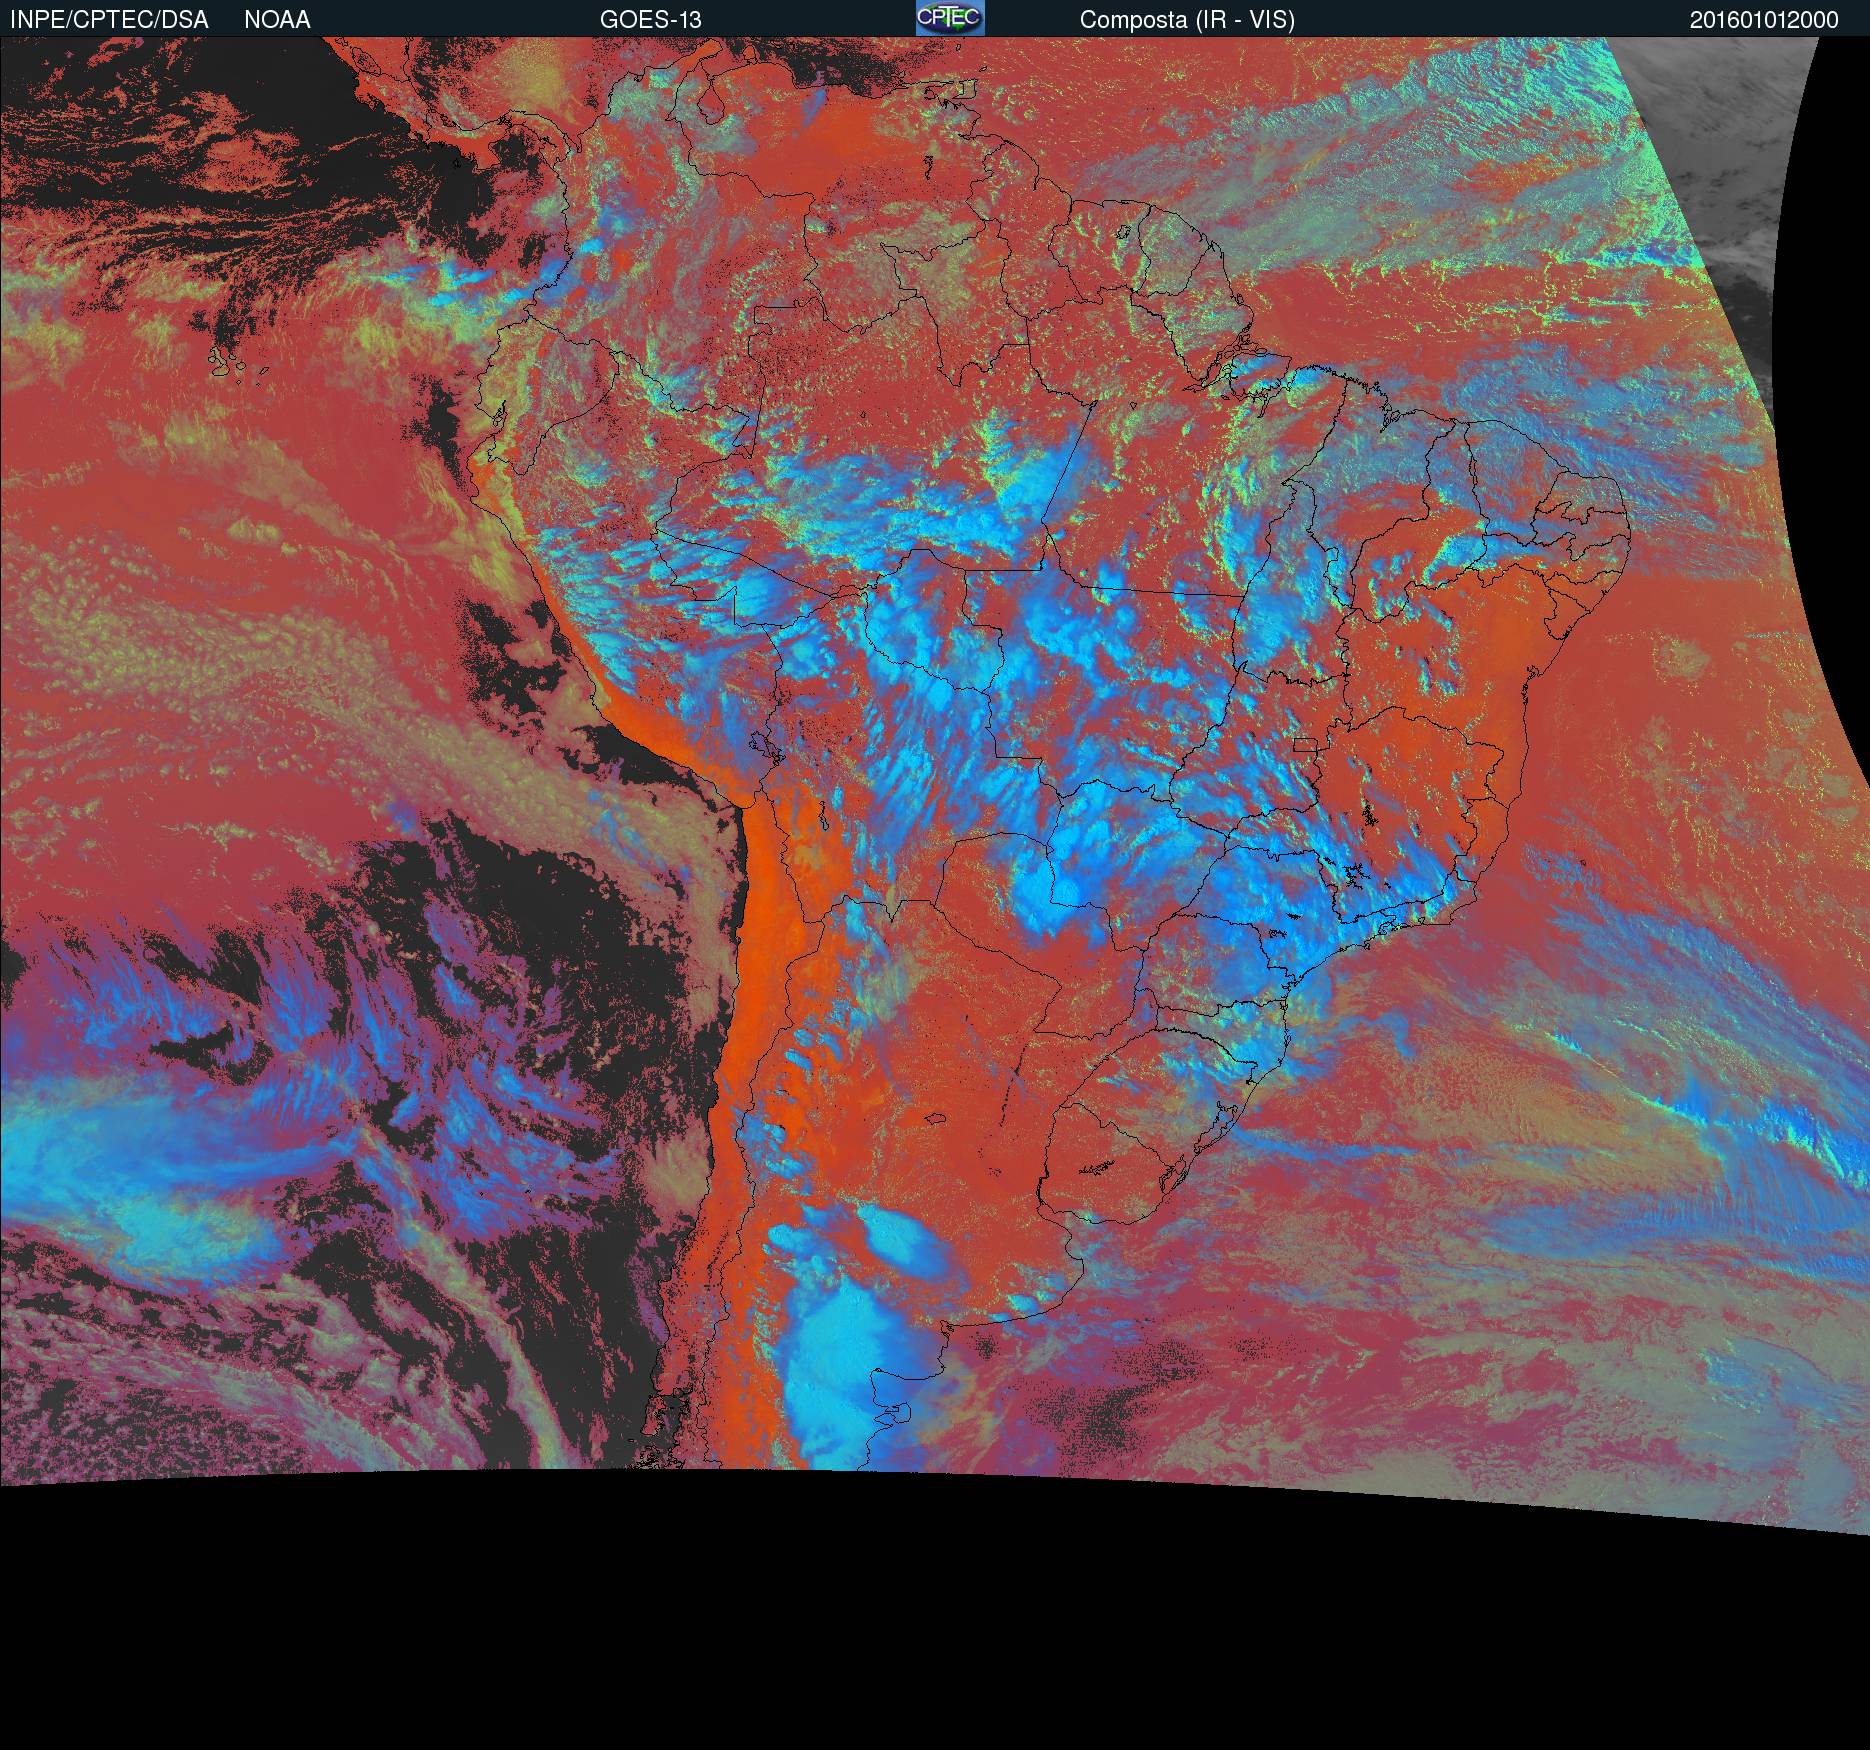The height and width of the screenshot is (1750, 1870).
Task: Click the CPTEC logo in header
Action: (x=950, y=18)
